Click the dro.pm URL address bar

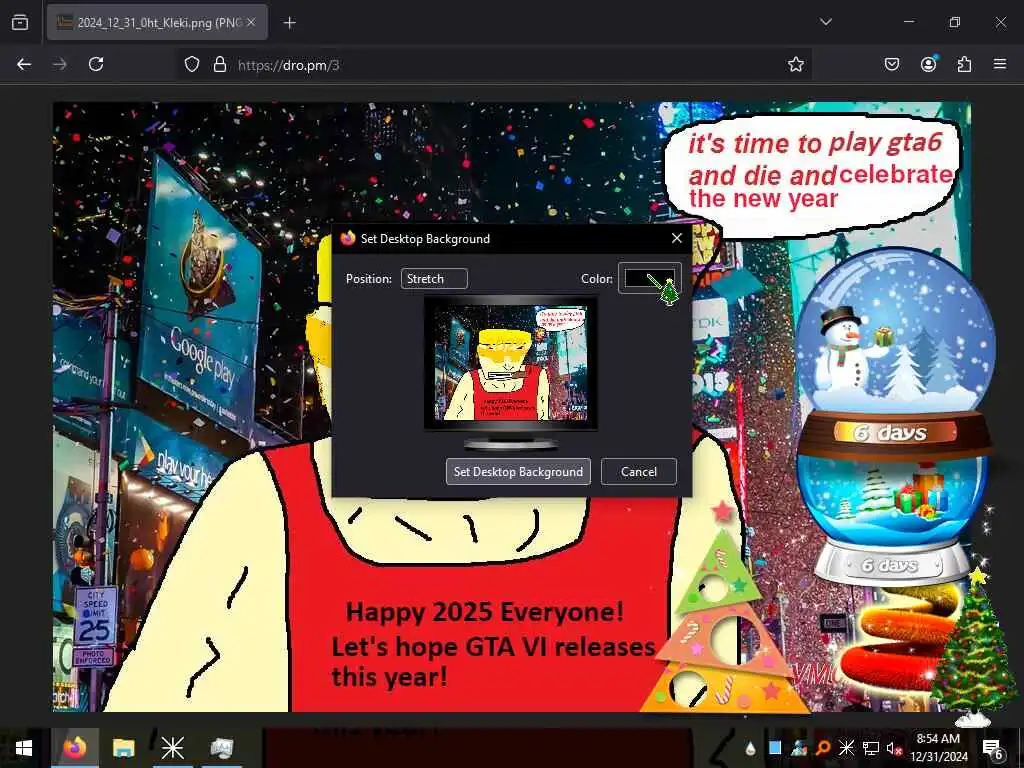click(x=496, y=65)
